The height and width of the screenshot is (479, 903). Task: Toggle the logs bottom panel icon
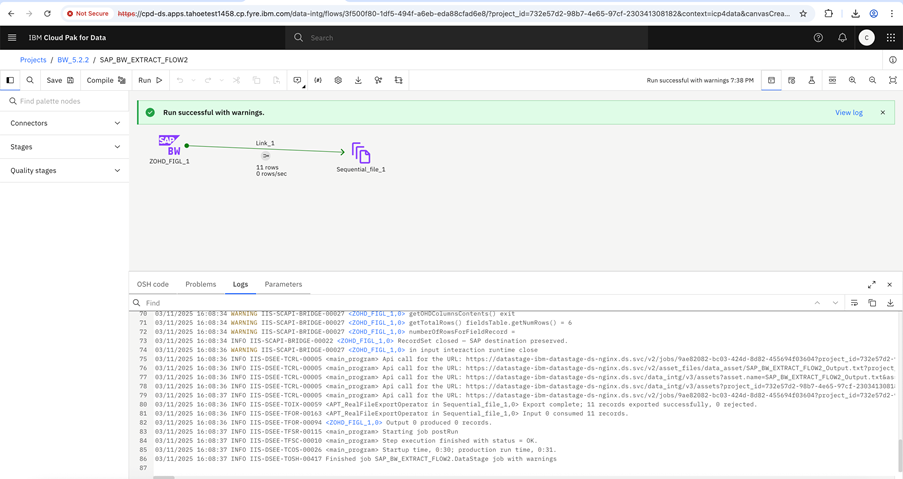click(771, 80)
